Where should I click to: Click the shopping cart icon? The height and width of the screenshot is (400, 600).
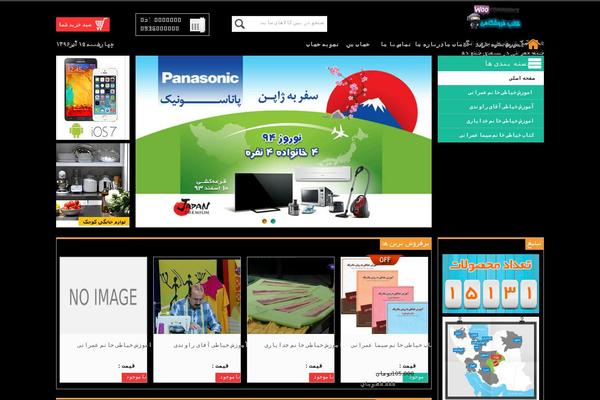pyautogui.click(x=100, y=24)
